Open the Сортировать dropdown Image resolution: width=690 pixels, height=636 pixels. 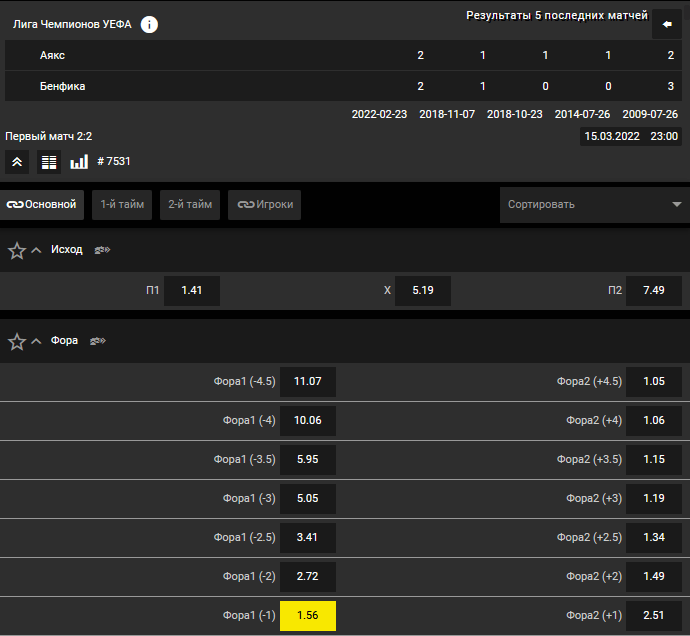[595, 205]
